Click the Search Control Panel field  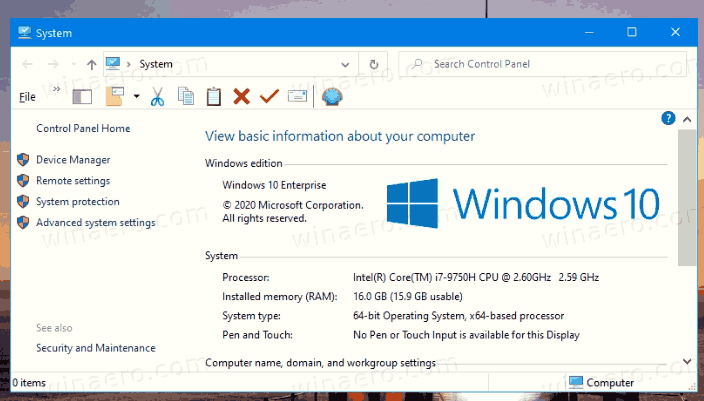point(542,64)
